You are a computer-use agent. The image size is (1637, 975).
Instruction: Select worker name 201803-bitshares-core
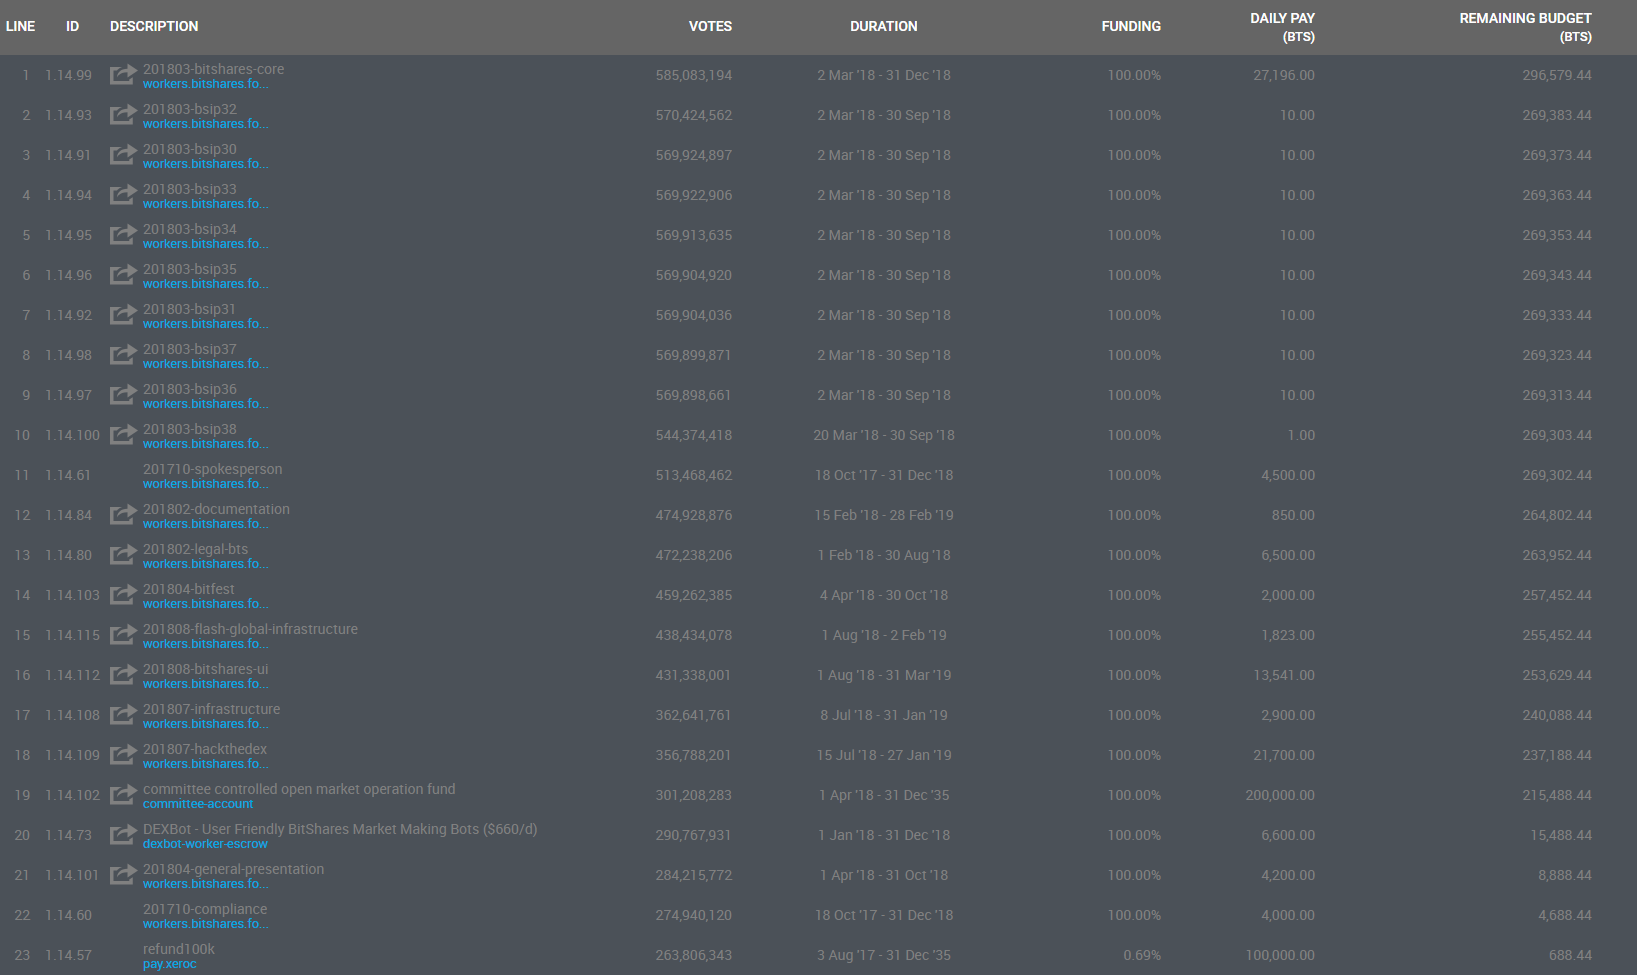213,69
